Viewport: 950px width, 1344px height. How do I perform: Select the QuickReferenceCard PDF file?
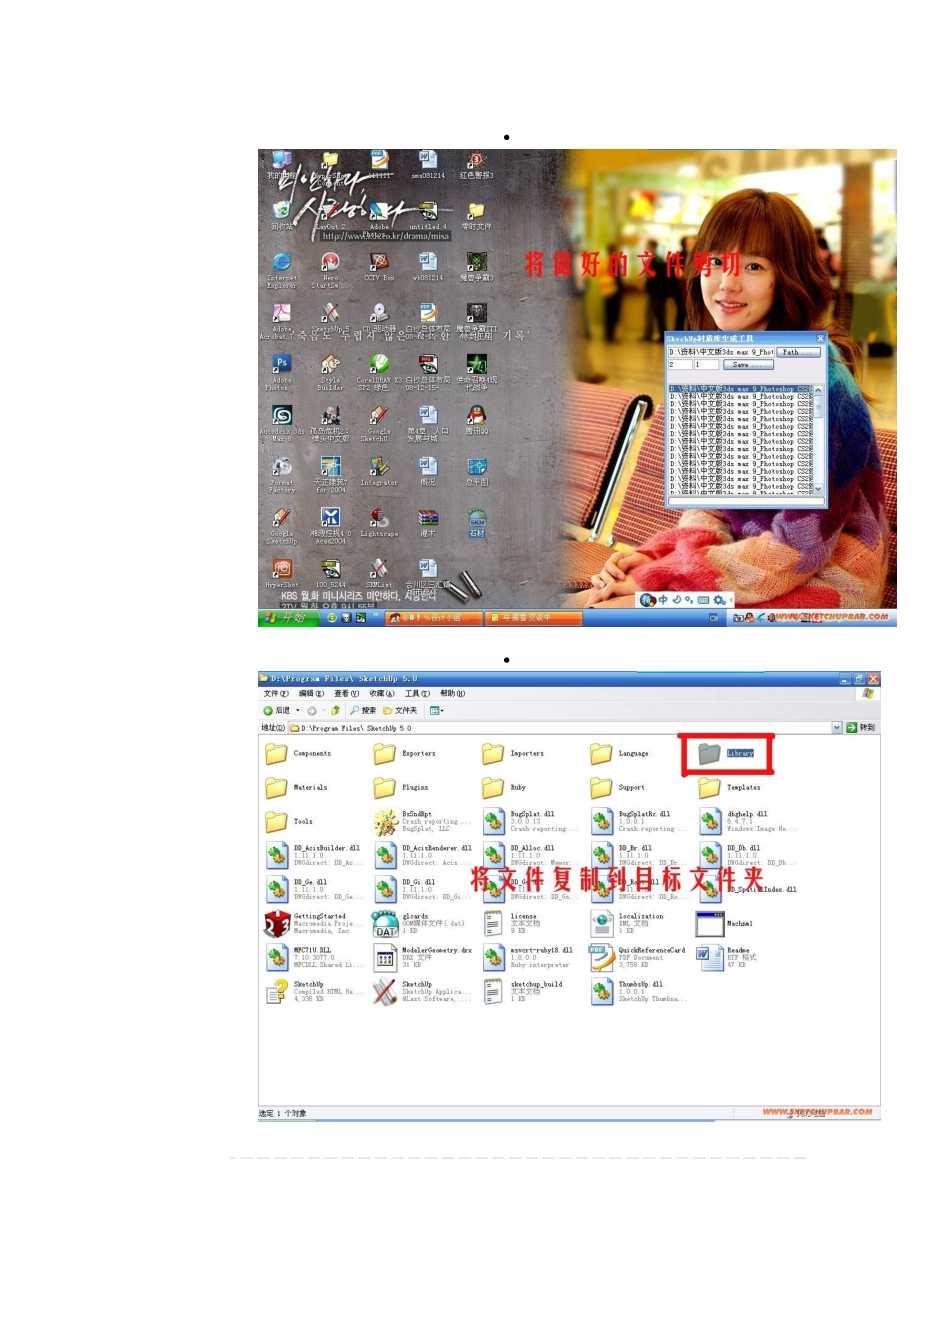coord(638,958)
